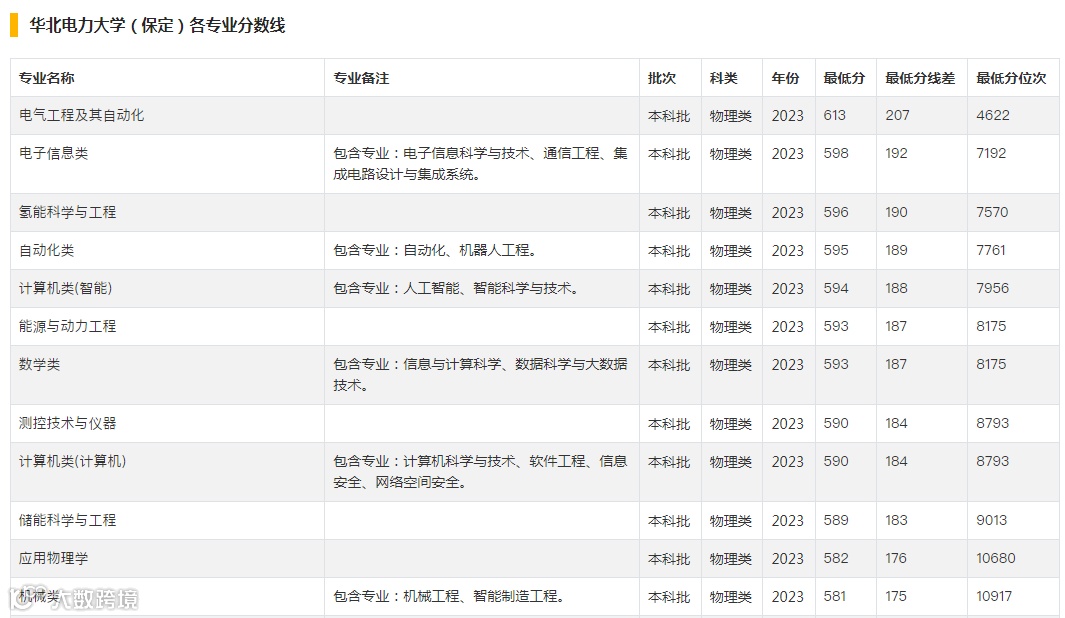This screenshot has height=618, width=1065.
Task: Select the 测控技术与仪器 major name
Action: [x=67, y=424]
